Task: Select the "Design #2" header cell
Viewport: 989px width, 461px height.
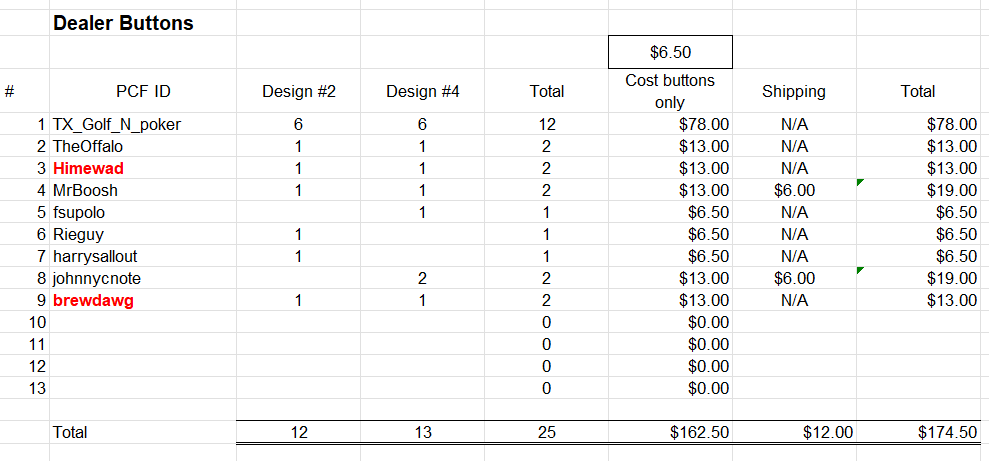Action: (x=298, y=92)
